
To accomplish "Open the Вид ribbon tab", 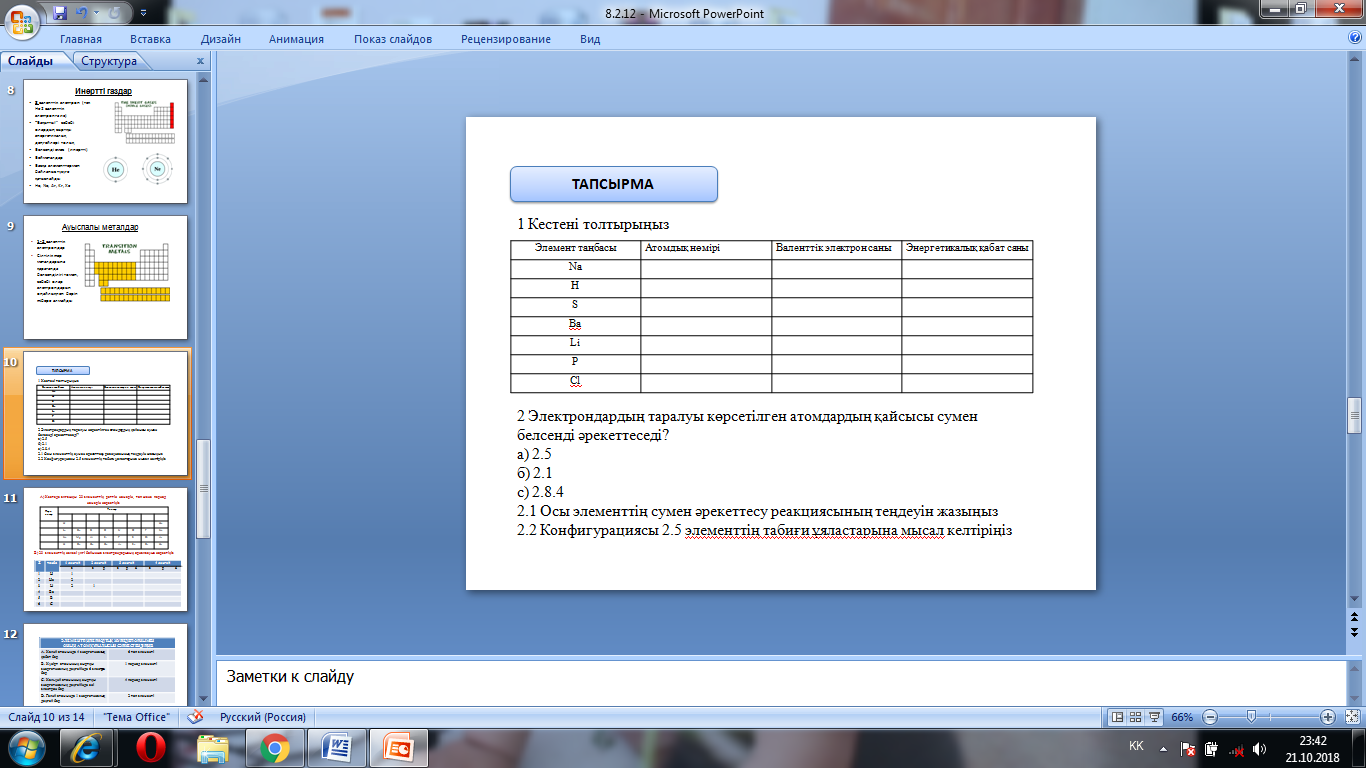I will tap(590, 39).
